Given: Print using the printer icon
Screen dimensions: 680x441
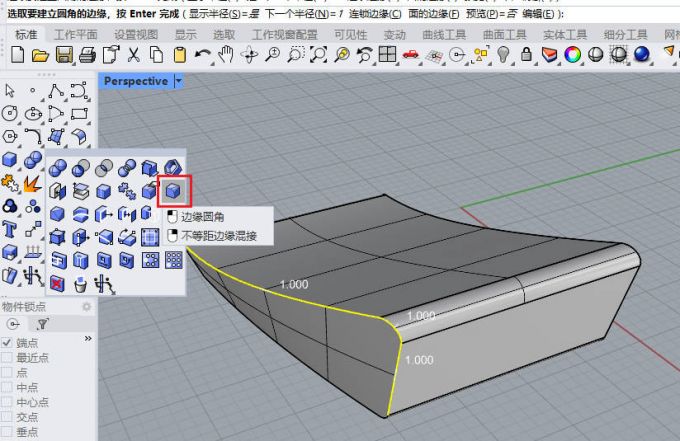Looking at the screenshot, I should (x=88, y=56).
